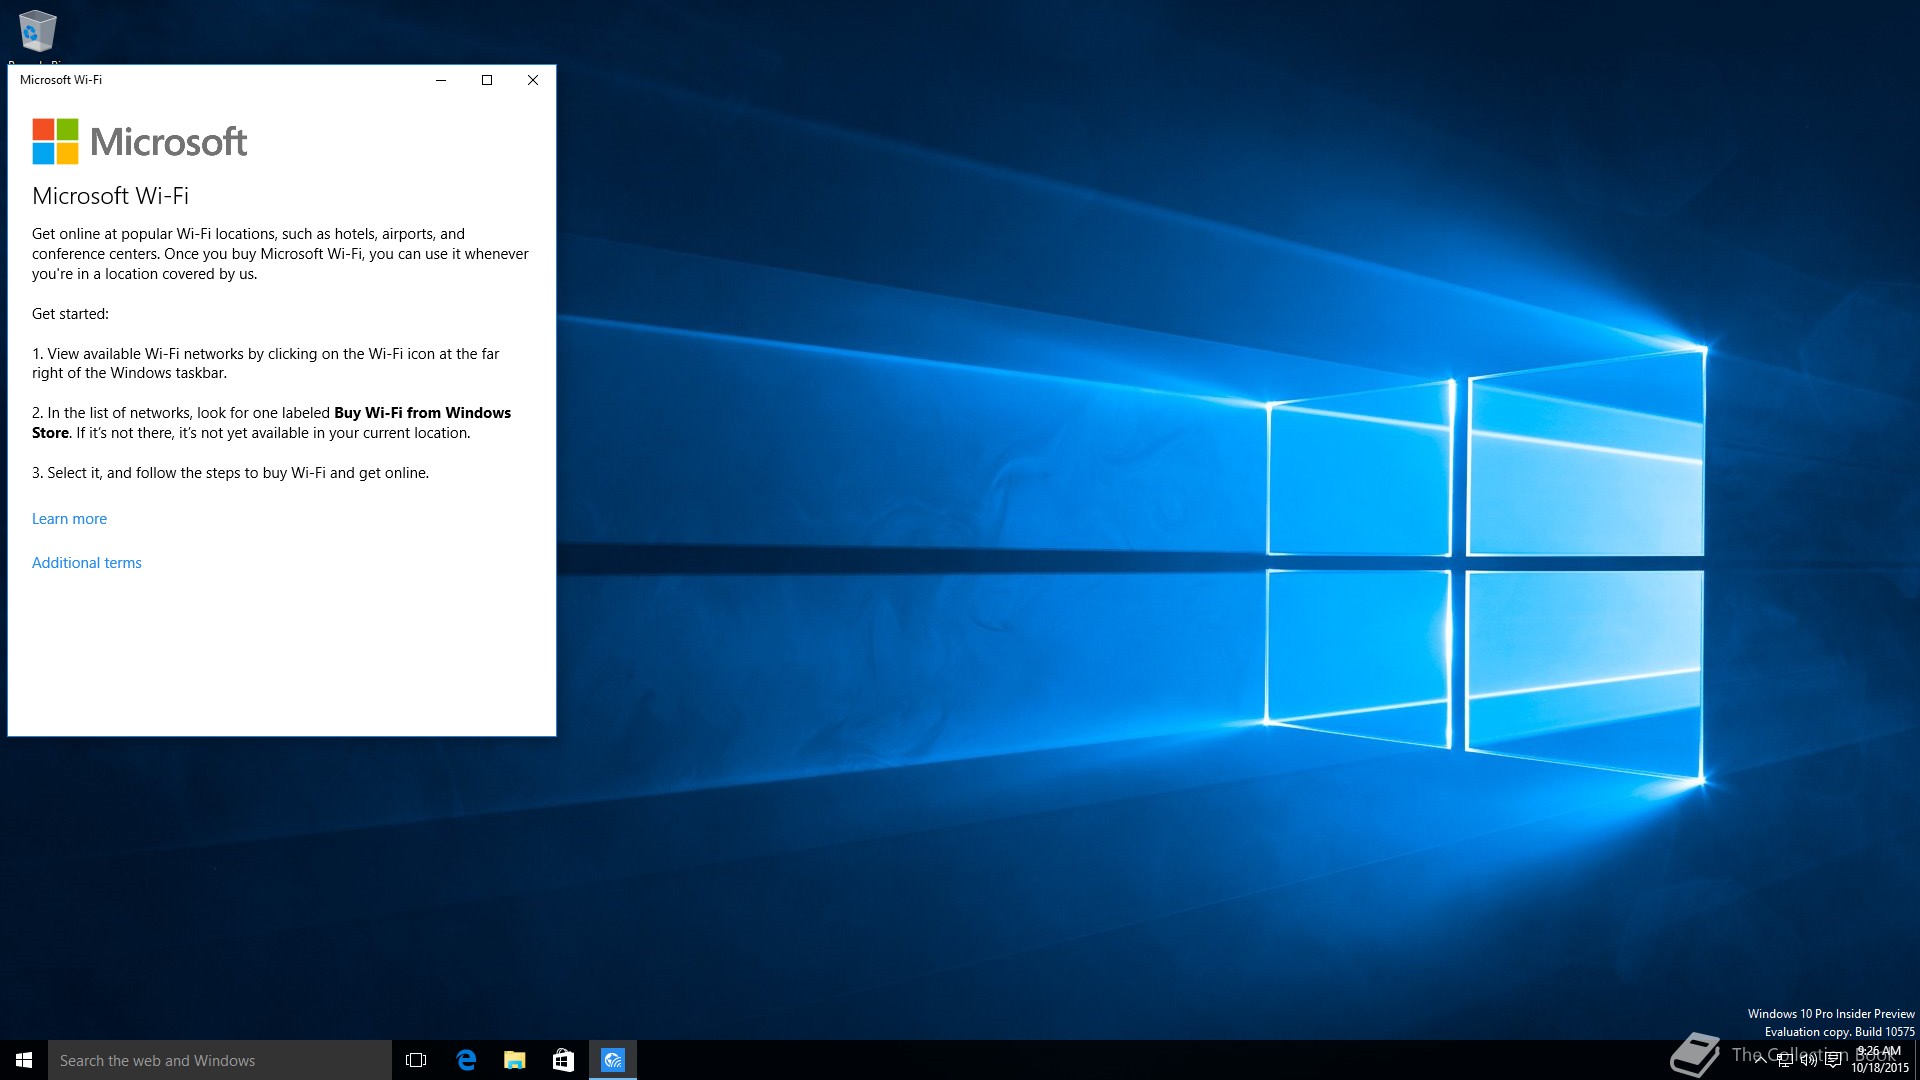Click step 3 'Select it, and follow' text

[x=230, y=473]
